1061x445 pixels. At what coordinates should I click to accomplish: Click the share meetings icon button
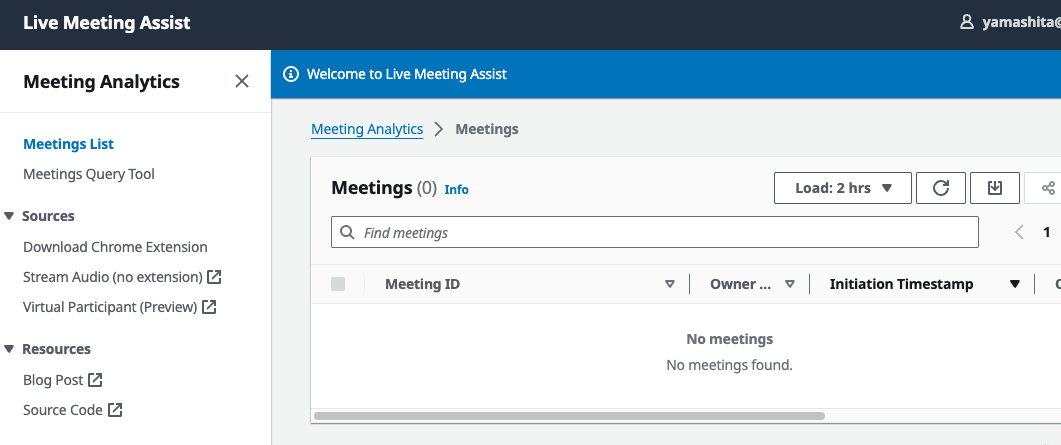click(x=1047, y=188)
